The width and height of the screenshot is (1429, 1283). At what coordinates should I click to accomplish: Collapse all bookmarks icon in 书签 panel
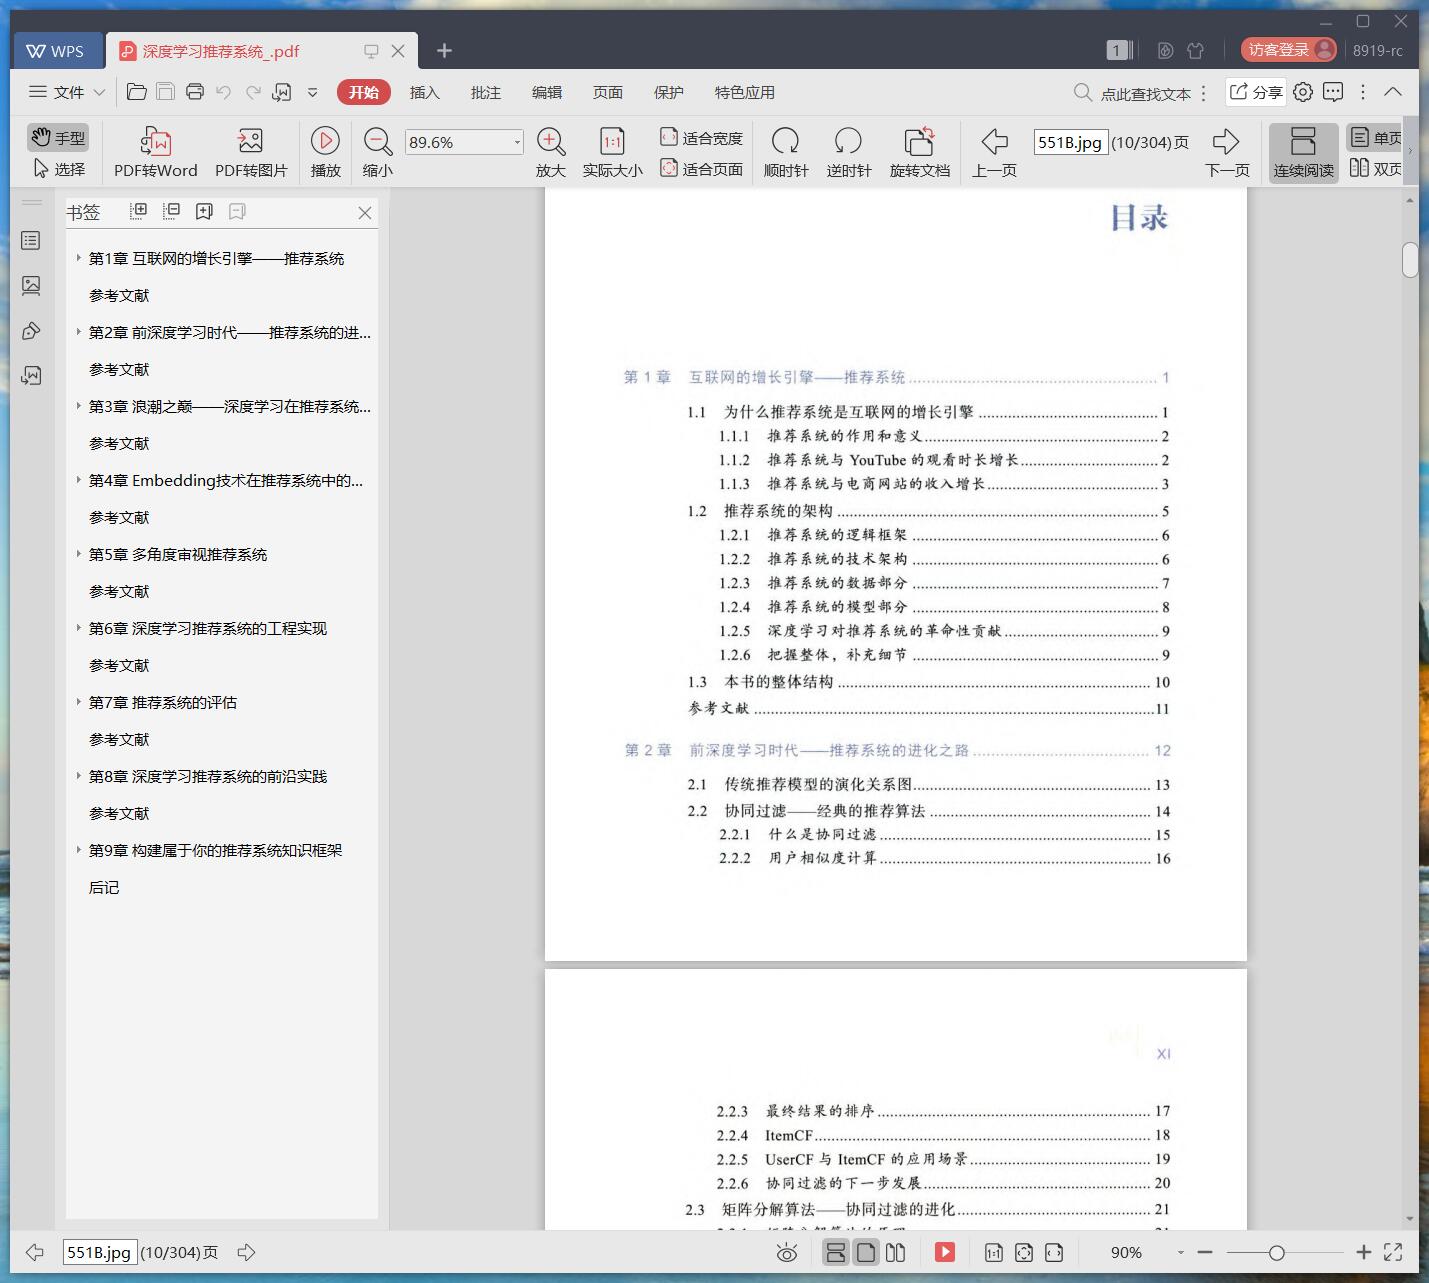[x=172, y=211]
